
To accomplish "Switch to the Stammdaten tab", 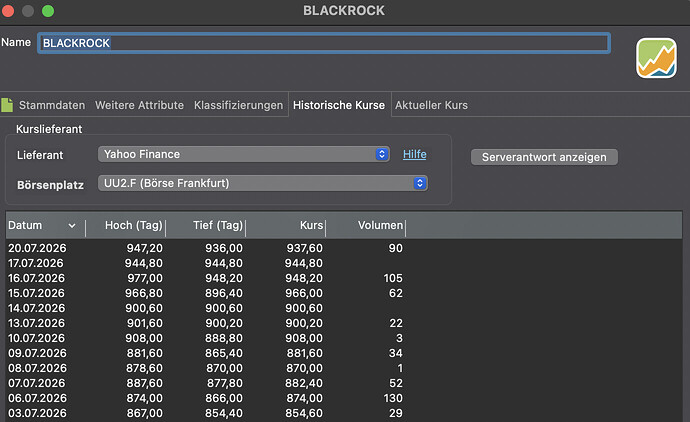I will click(52, 105).
